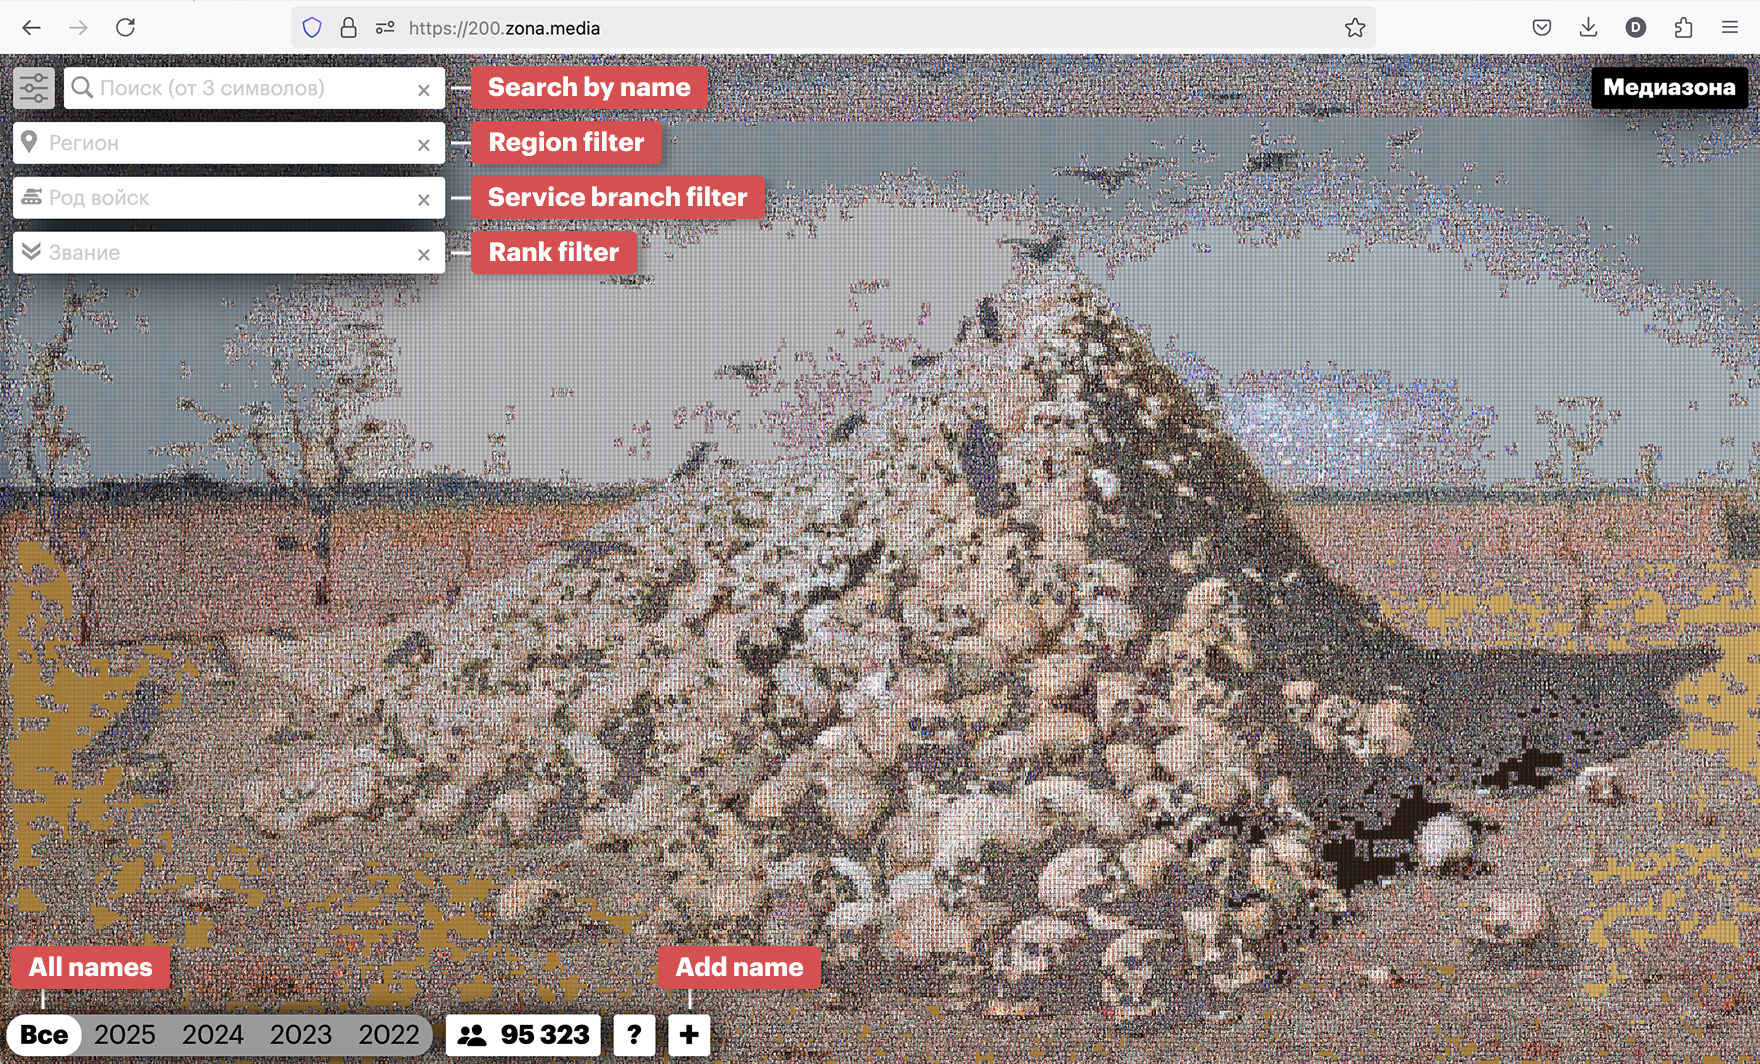Toggle the filters panel icon
The width and height of the screenshot is (1760, 1064).
point(33,88)
